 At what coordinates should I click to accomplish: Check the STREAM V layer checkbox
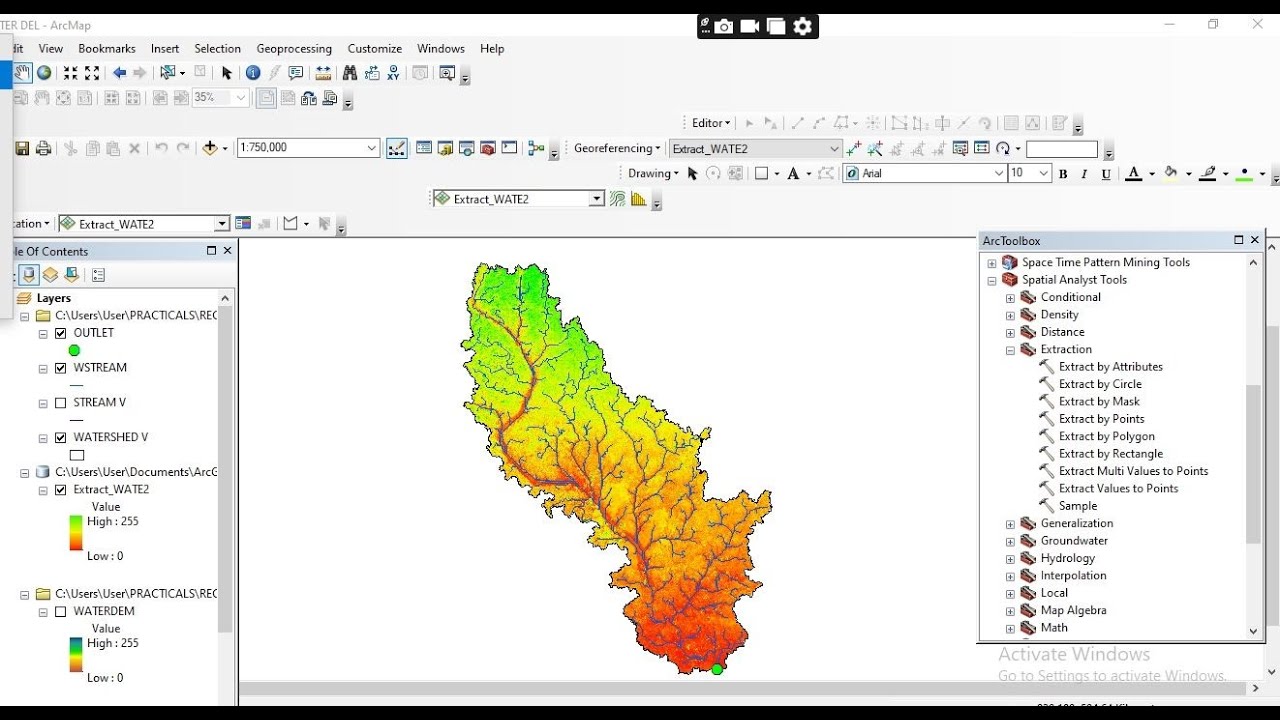click(61, 403)
